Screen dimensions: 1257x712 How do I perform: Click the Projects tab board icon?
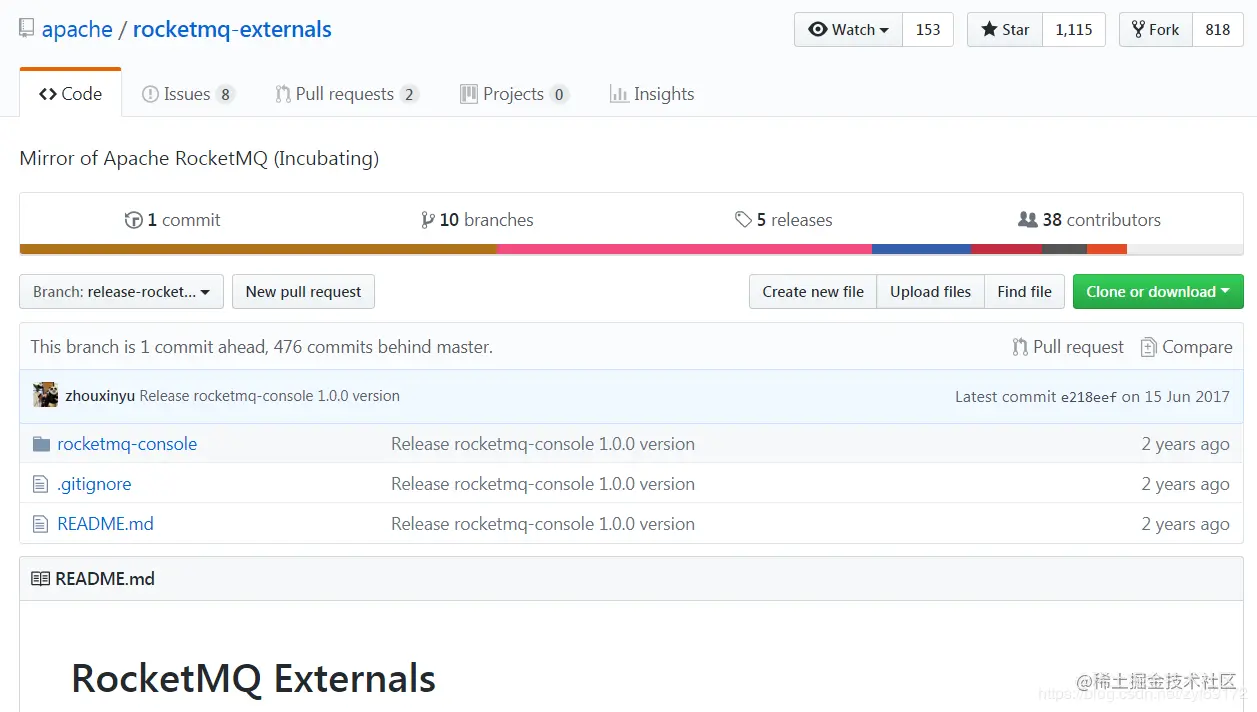[x=468, y=94]
